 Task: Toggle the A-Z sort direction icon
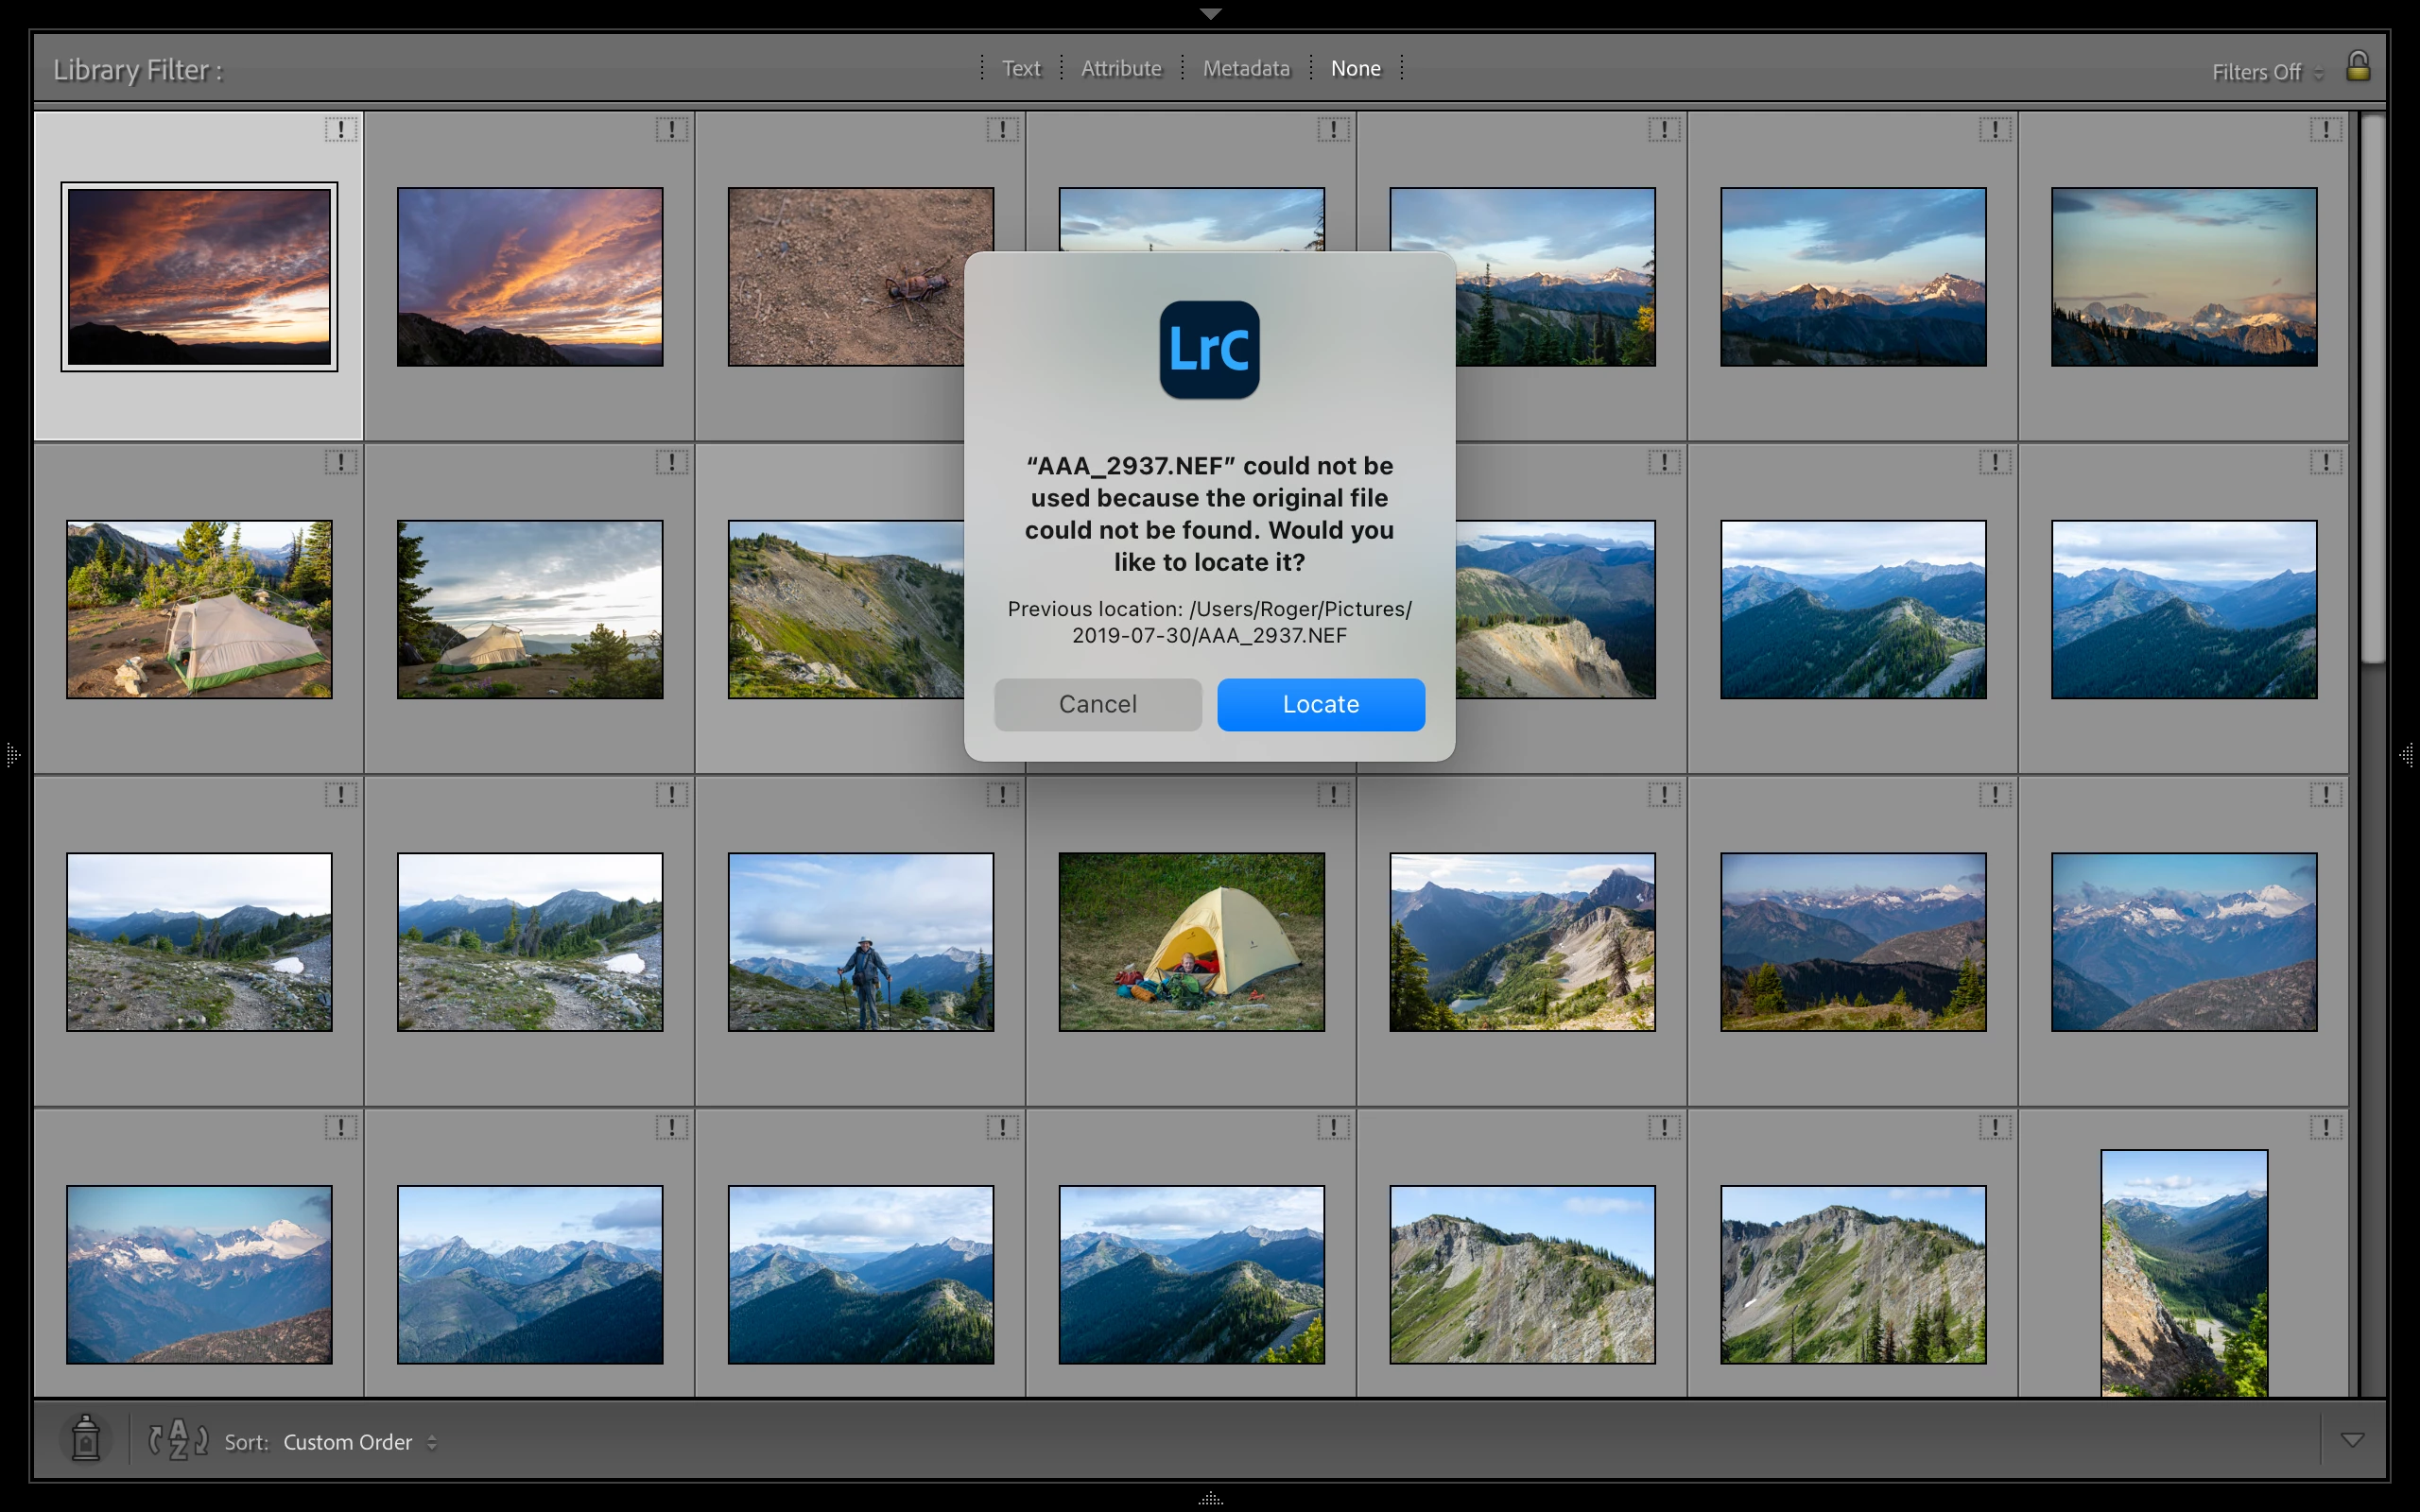click(178, 1440)
